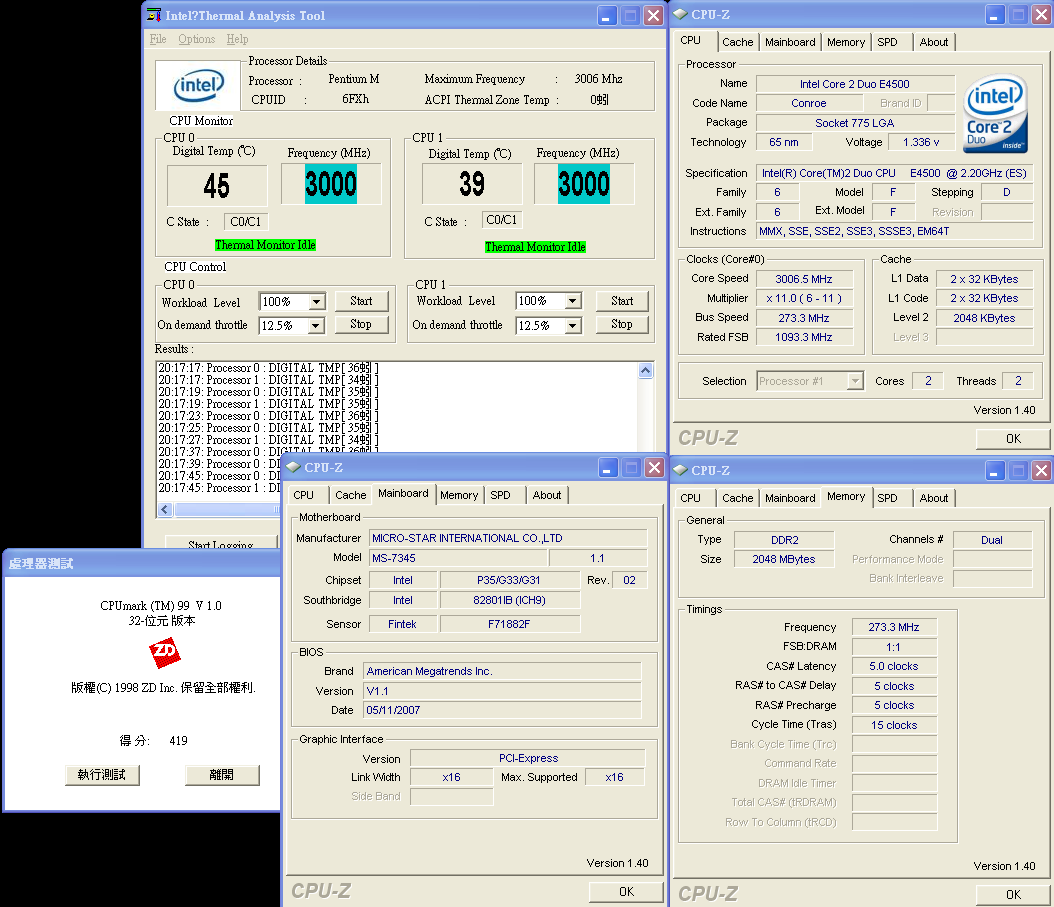Screen dimensions: 1054x907
Task: Click results log horizontal scroll-left arrow
Action: pos(165,510)
